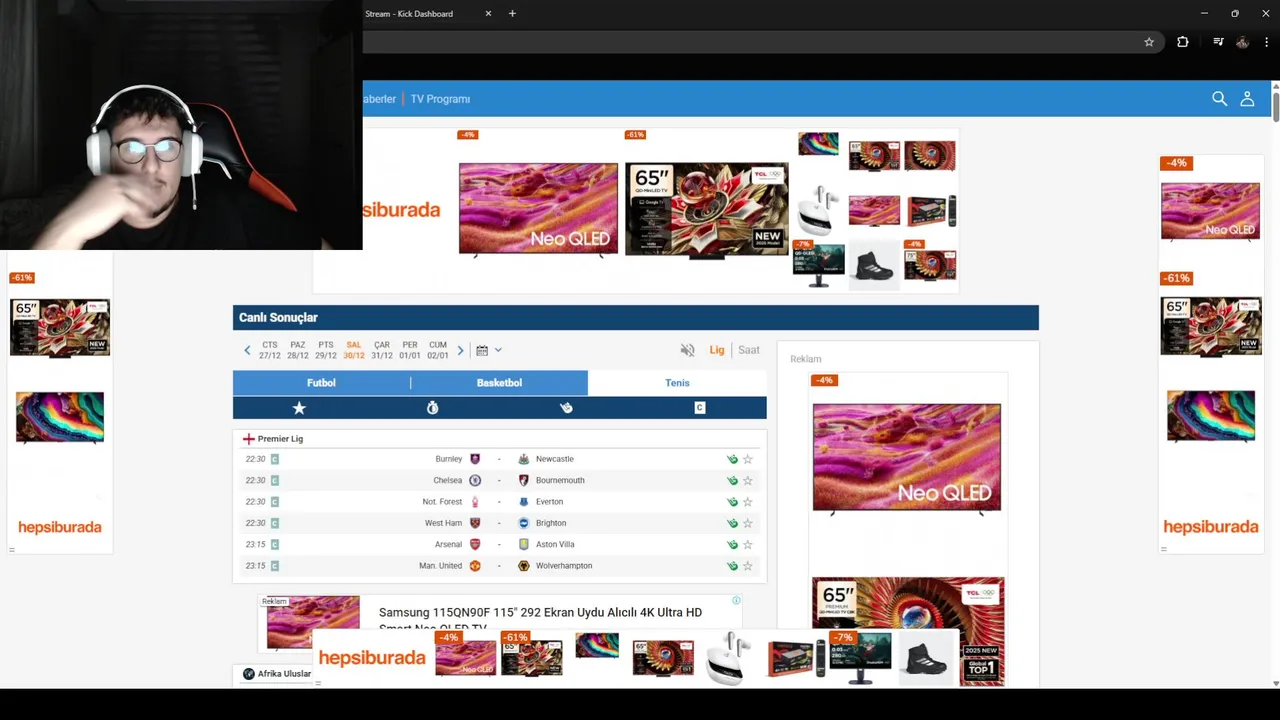Image resolution: width=1280 pixels, height=720 pixels.
Task: Select the white C icon filter
Action: (x=699, y=408)
